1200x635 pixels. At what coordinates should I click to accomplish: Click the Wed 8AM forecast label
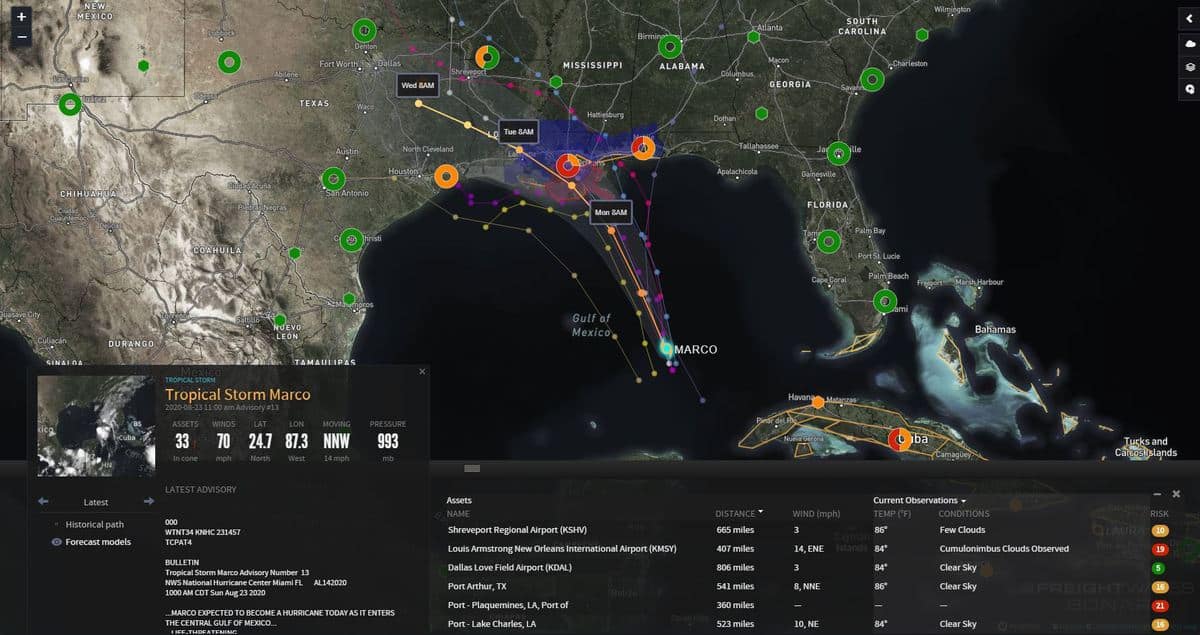pos(418,86)
